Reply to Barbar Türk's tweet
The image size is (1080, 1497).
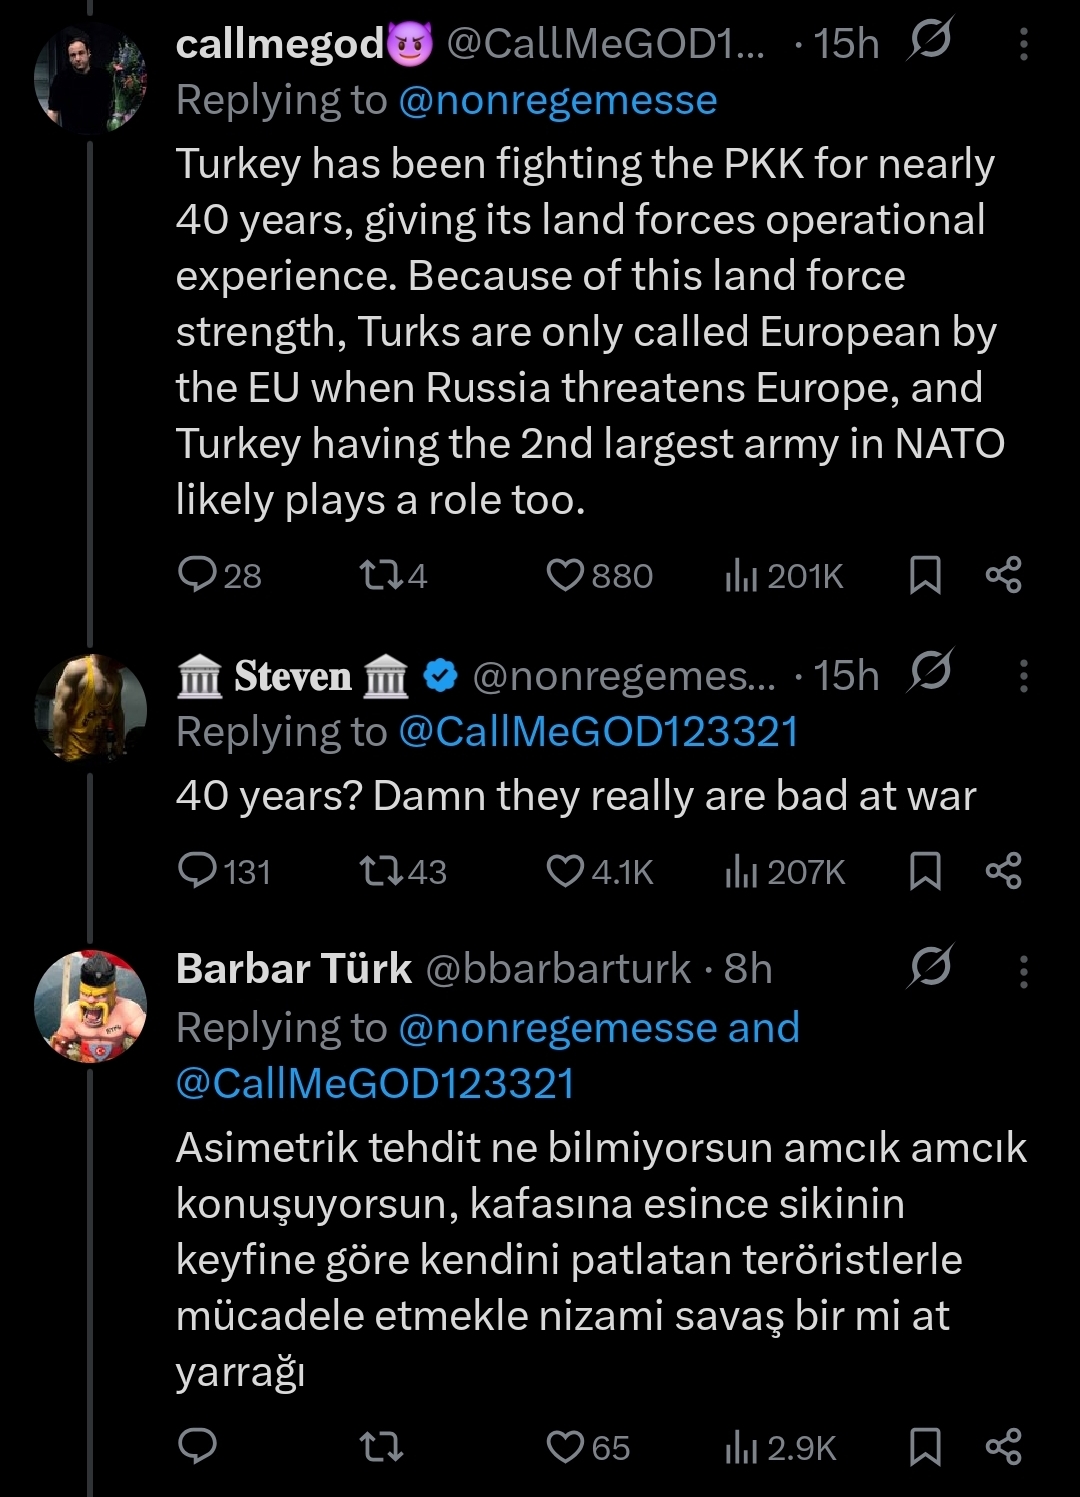[x=198, y=1446]
